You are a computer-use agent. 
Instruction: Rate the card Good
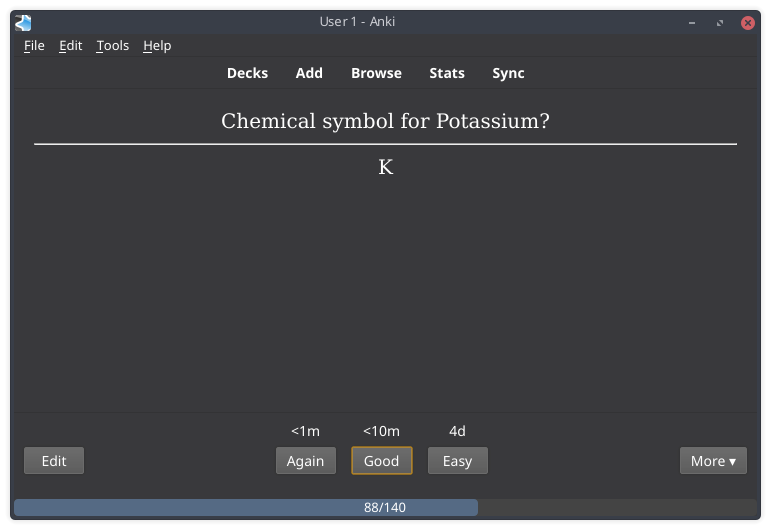pos(382,461)
